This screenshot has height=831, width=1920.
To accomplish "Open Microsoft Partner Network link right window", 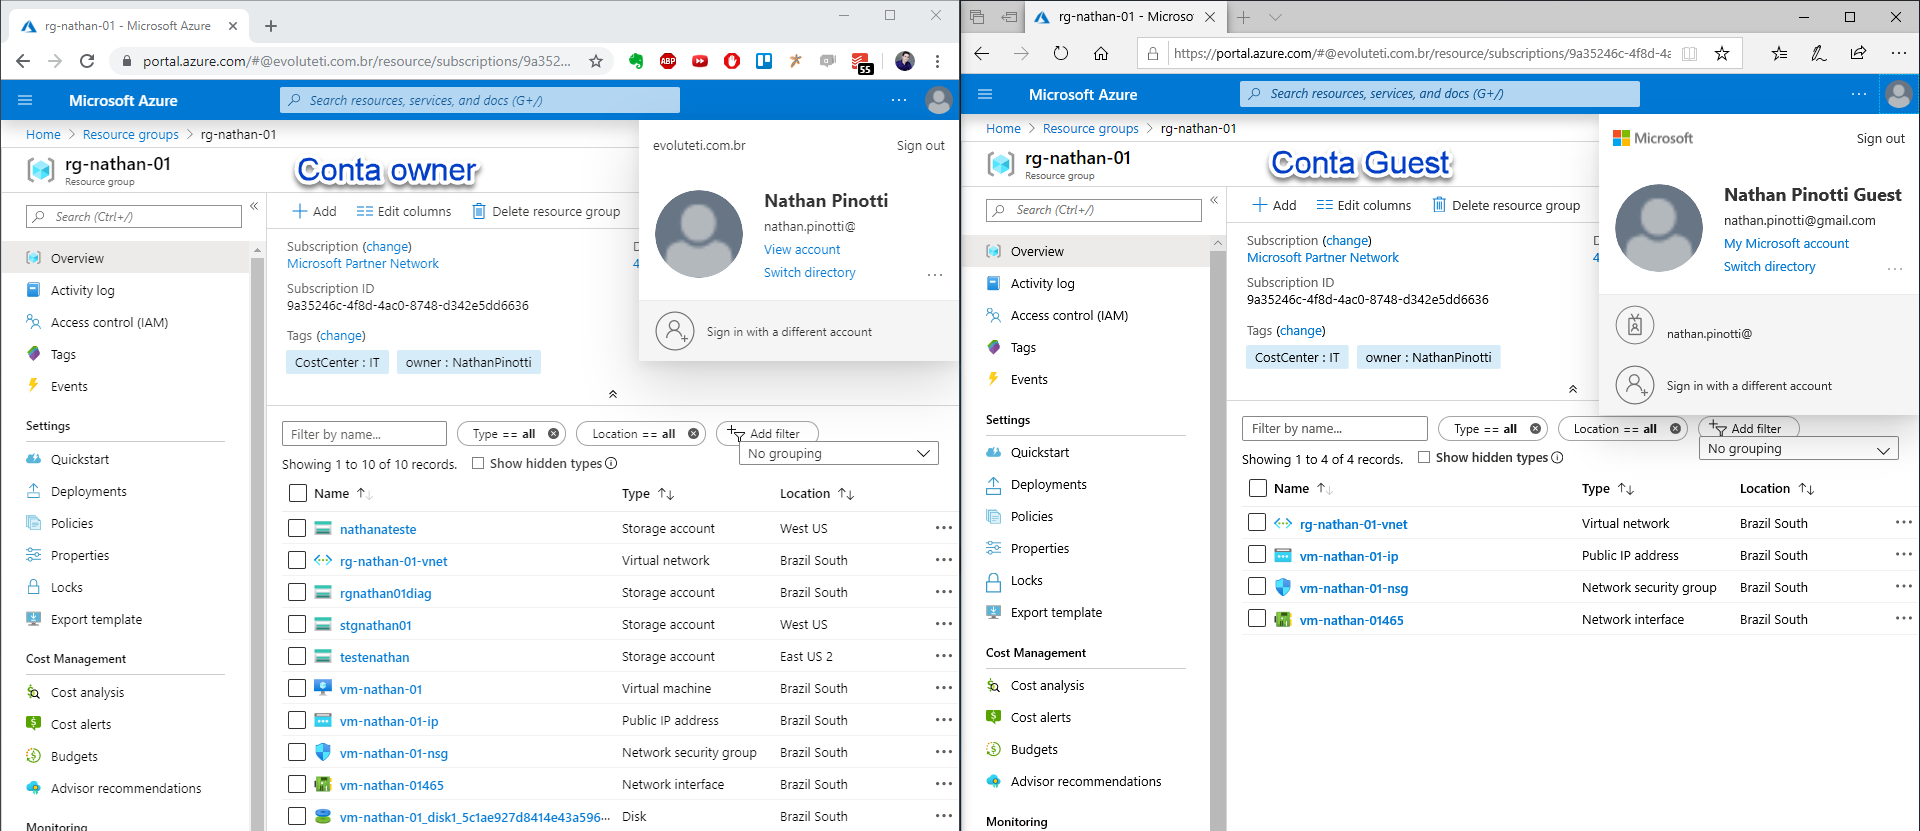I will (1322, 257).
